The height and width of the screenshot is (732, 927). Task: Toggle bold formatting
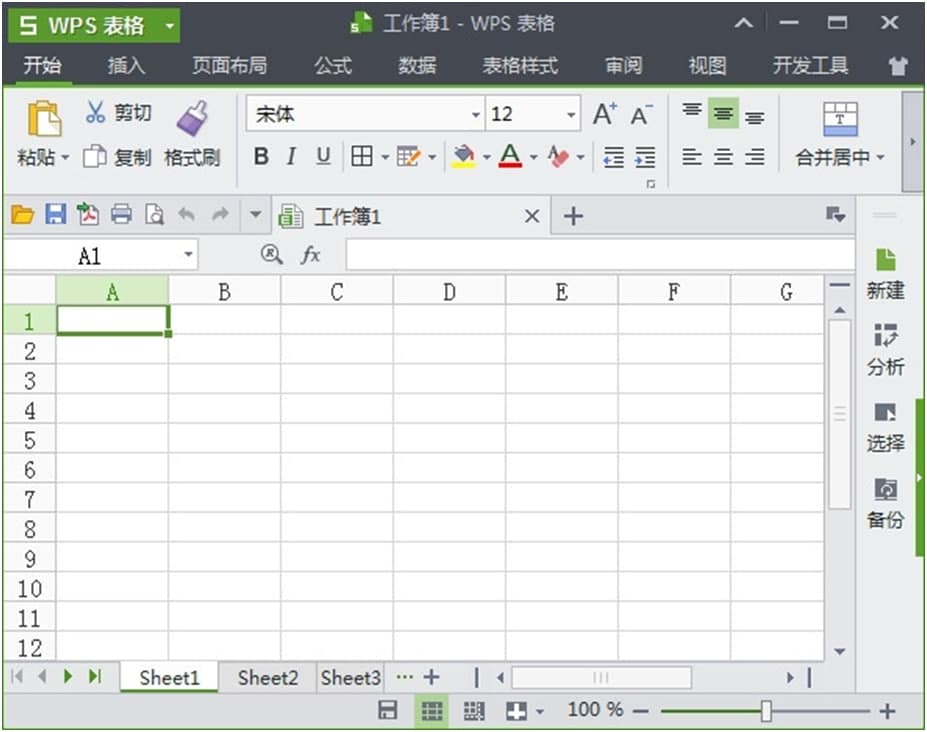point(259,157)
